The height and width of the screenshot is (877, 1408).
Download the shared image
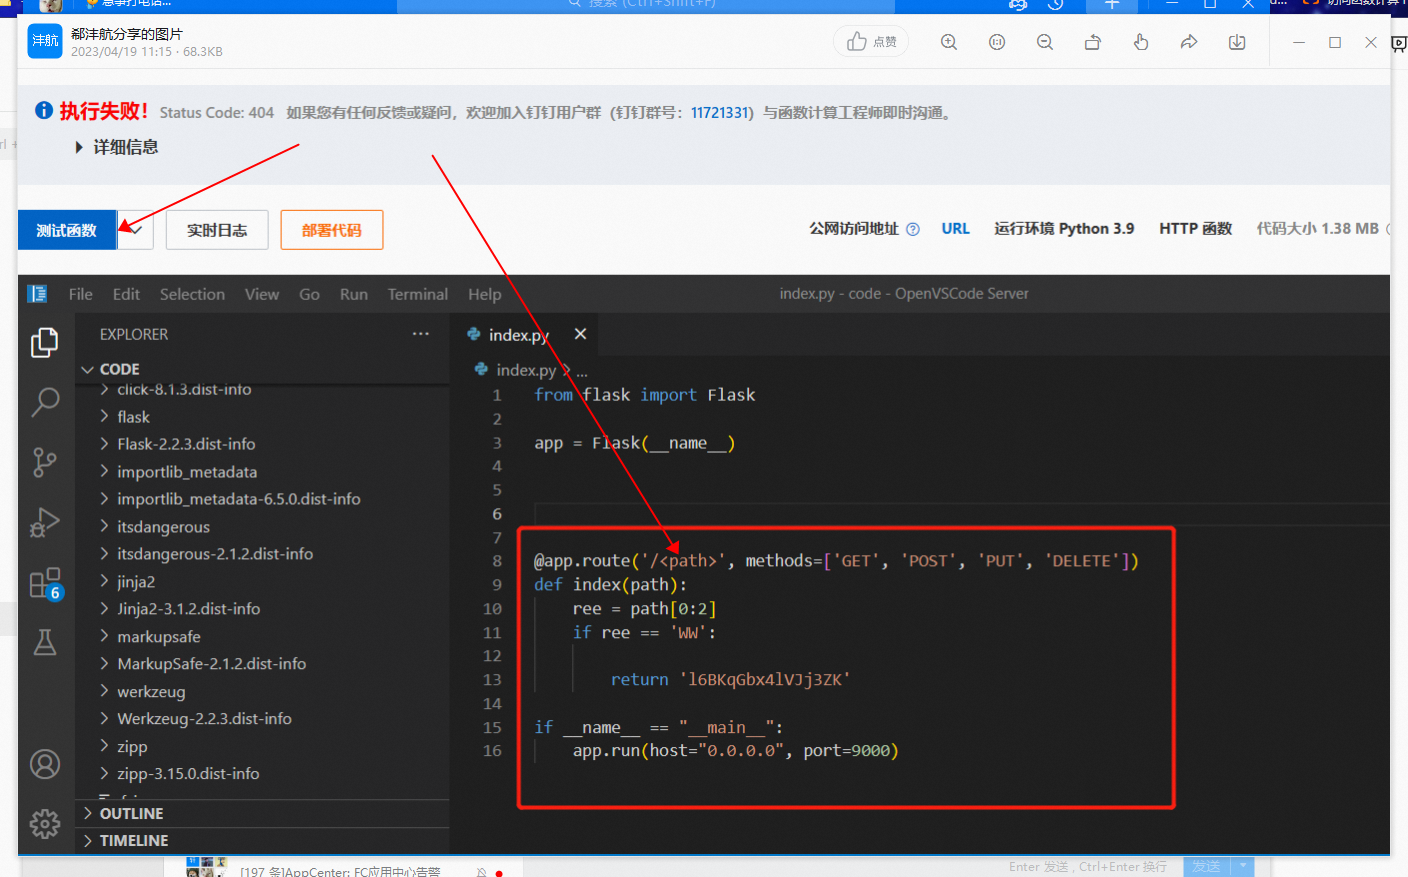[x=1237, y=42]
